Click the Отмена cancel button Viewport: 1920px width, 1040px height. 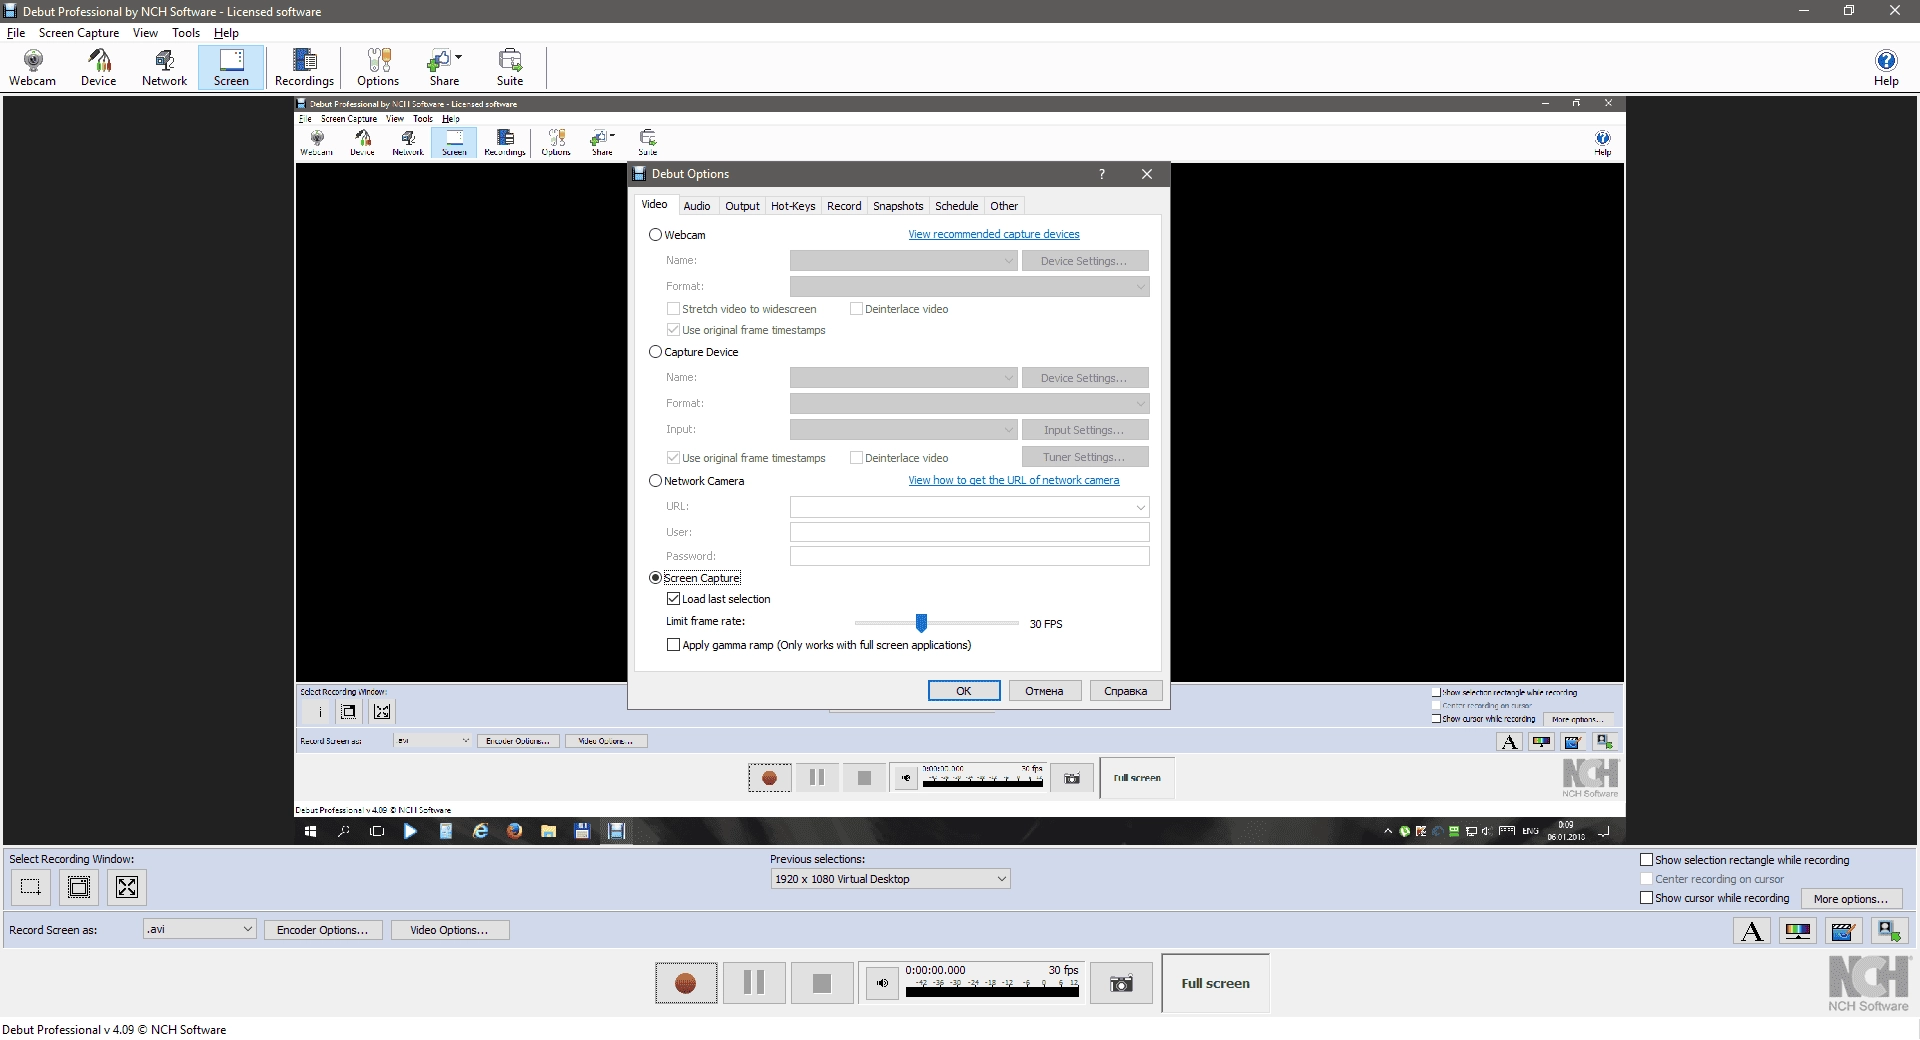(x=1044, y=691)
